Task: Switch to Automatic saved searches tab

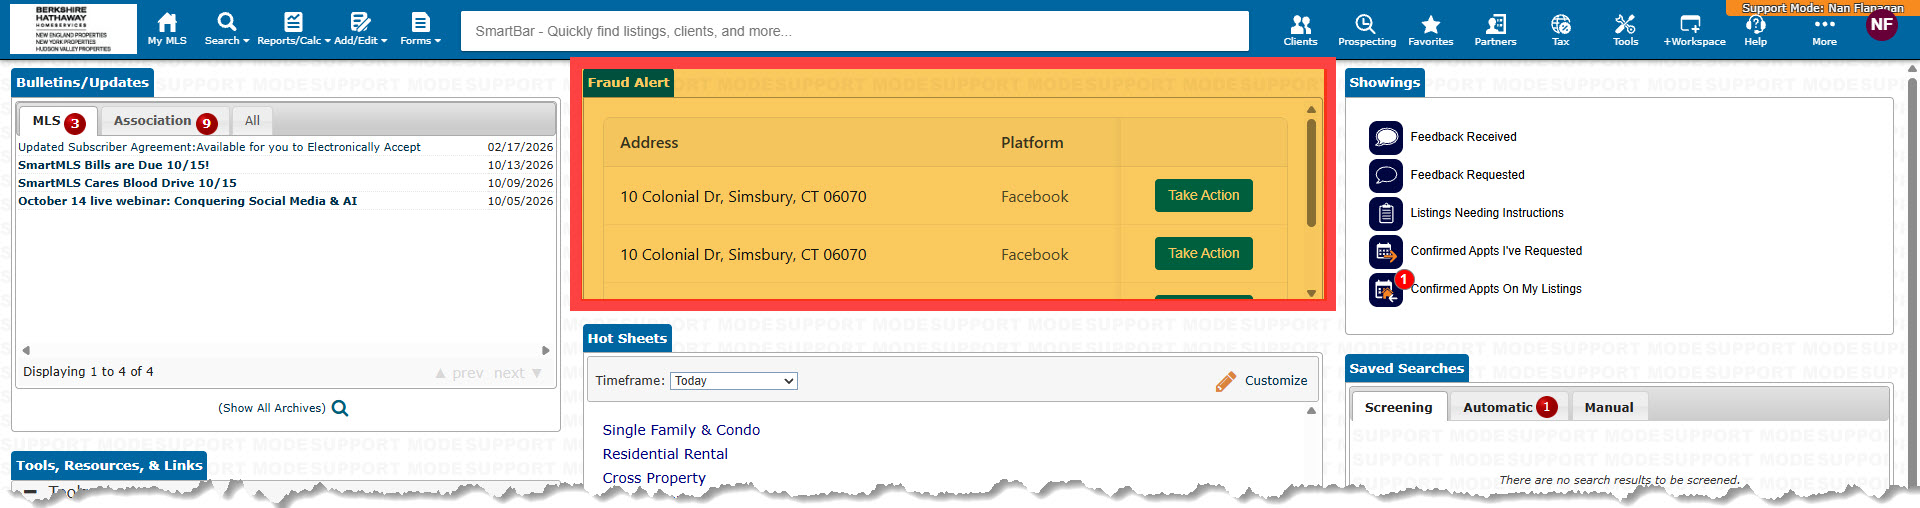Action: [1508, 407]
